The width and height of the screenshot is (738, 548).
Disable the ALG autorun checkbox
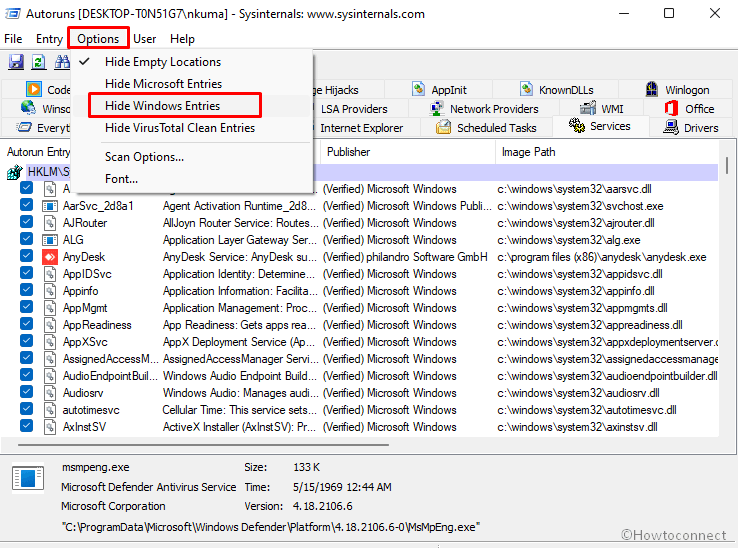[26, 239]
